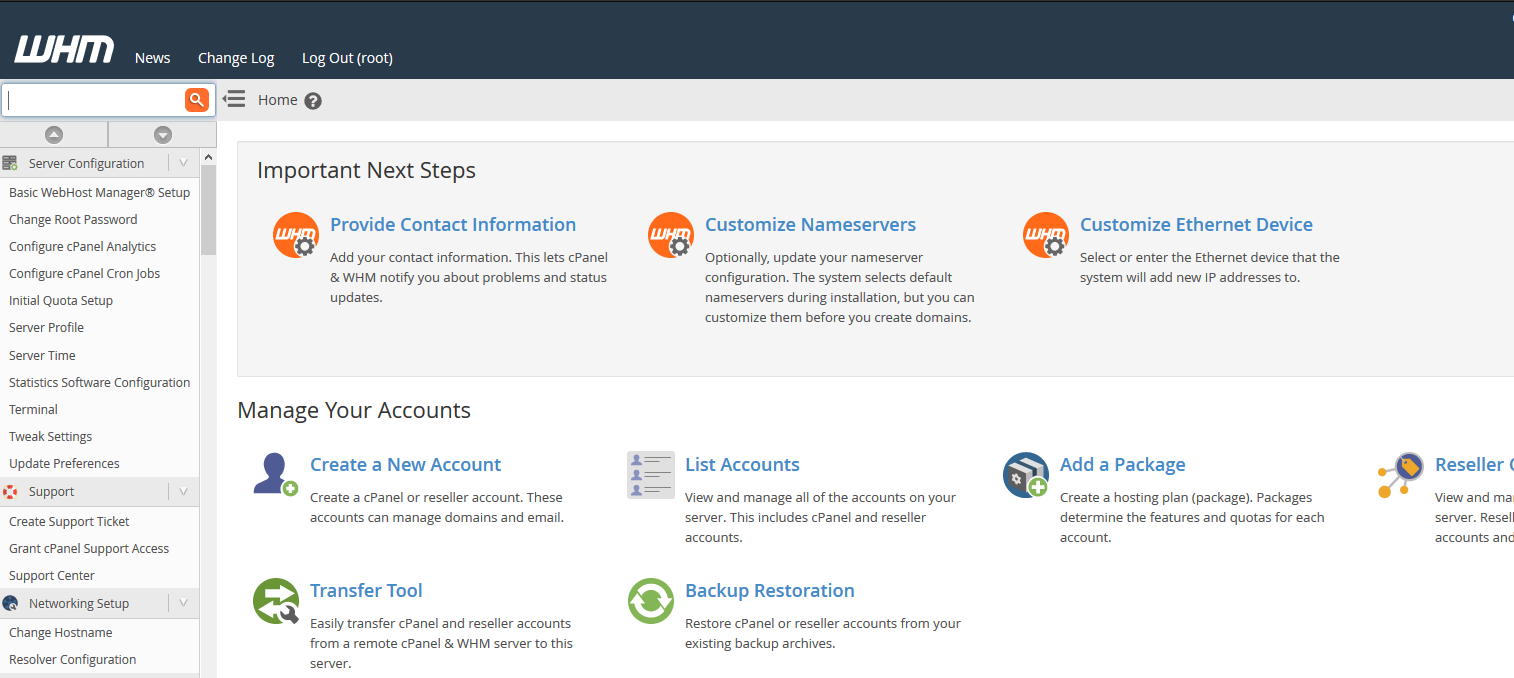Open Add a Package link
The height and width of the screenshot is (678, 1514).
pos(1122,465)
